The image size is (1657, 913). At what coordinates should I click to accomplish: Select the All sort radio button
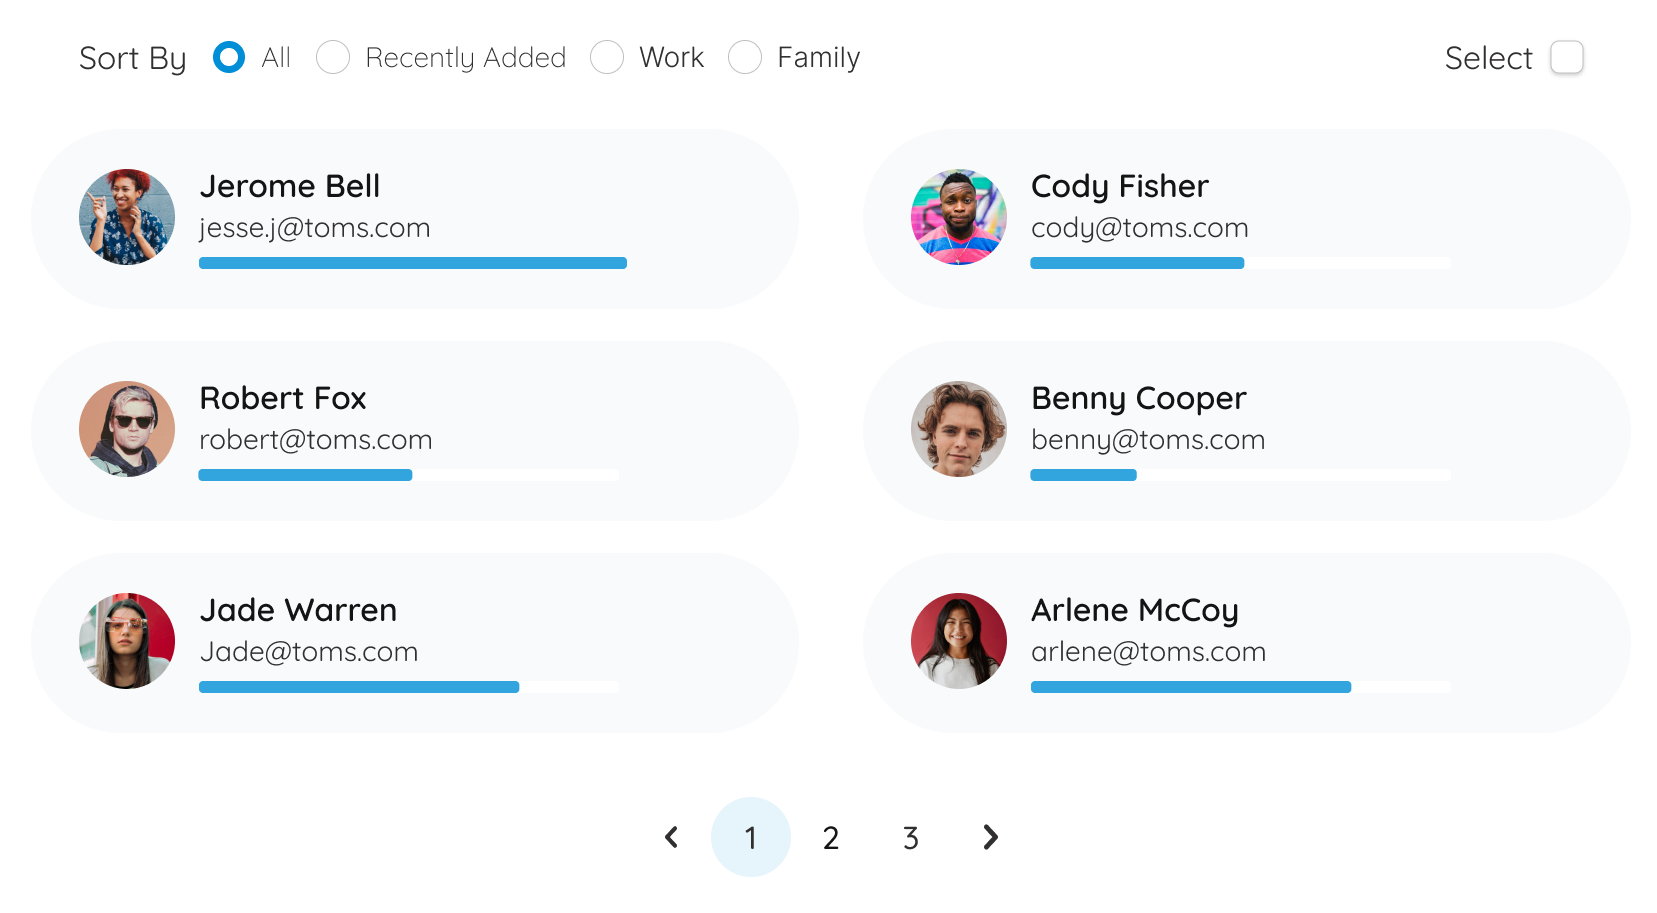[x=229, y=58]
